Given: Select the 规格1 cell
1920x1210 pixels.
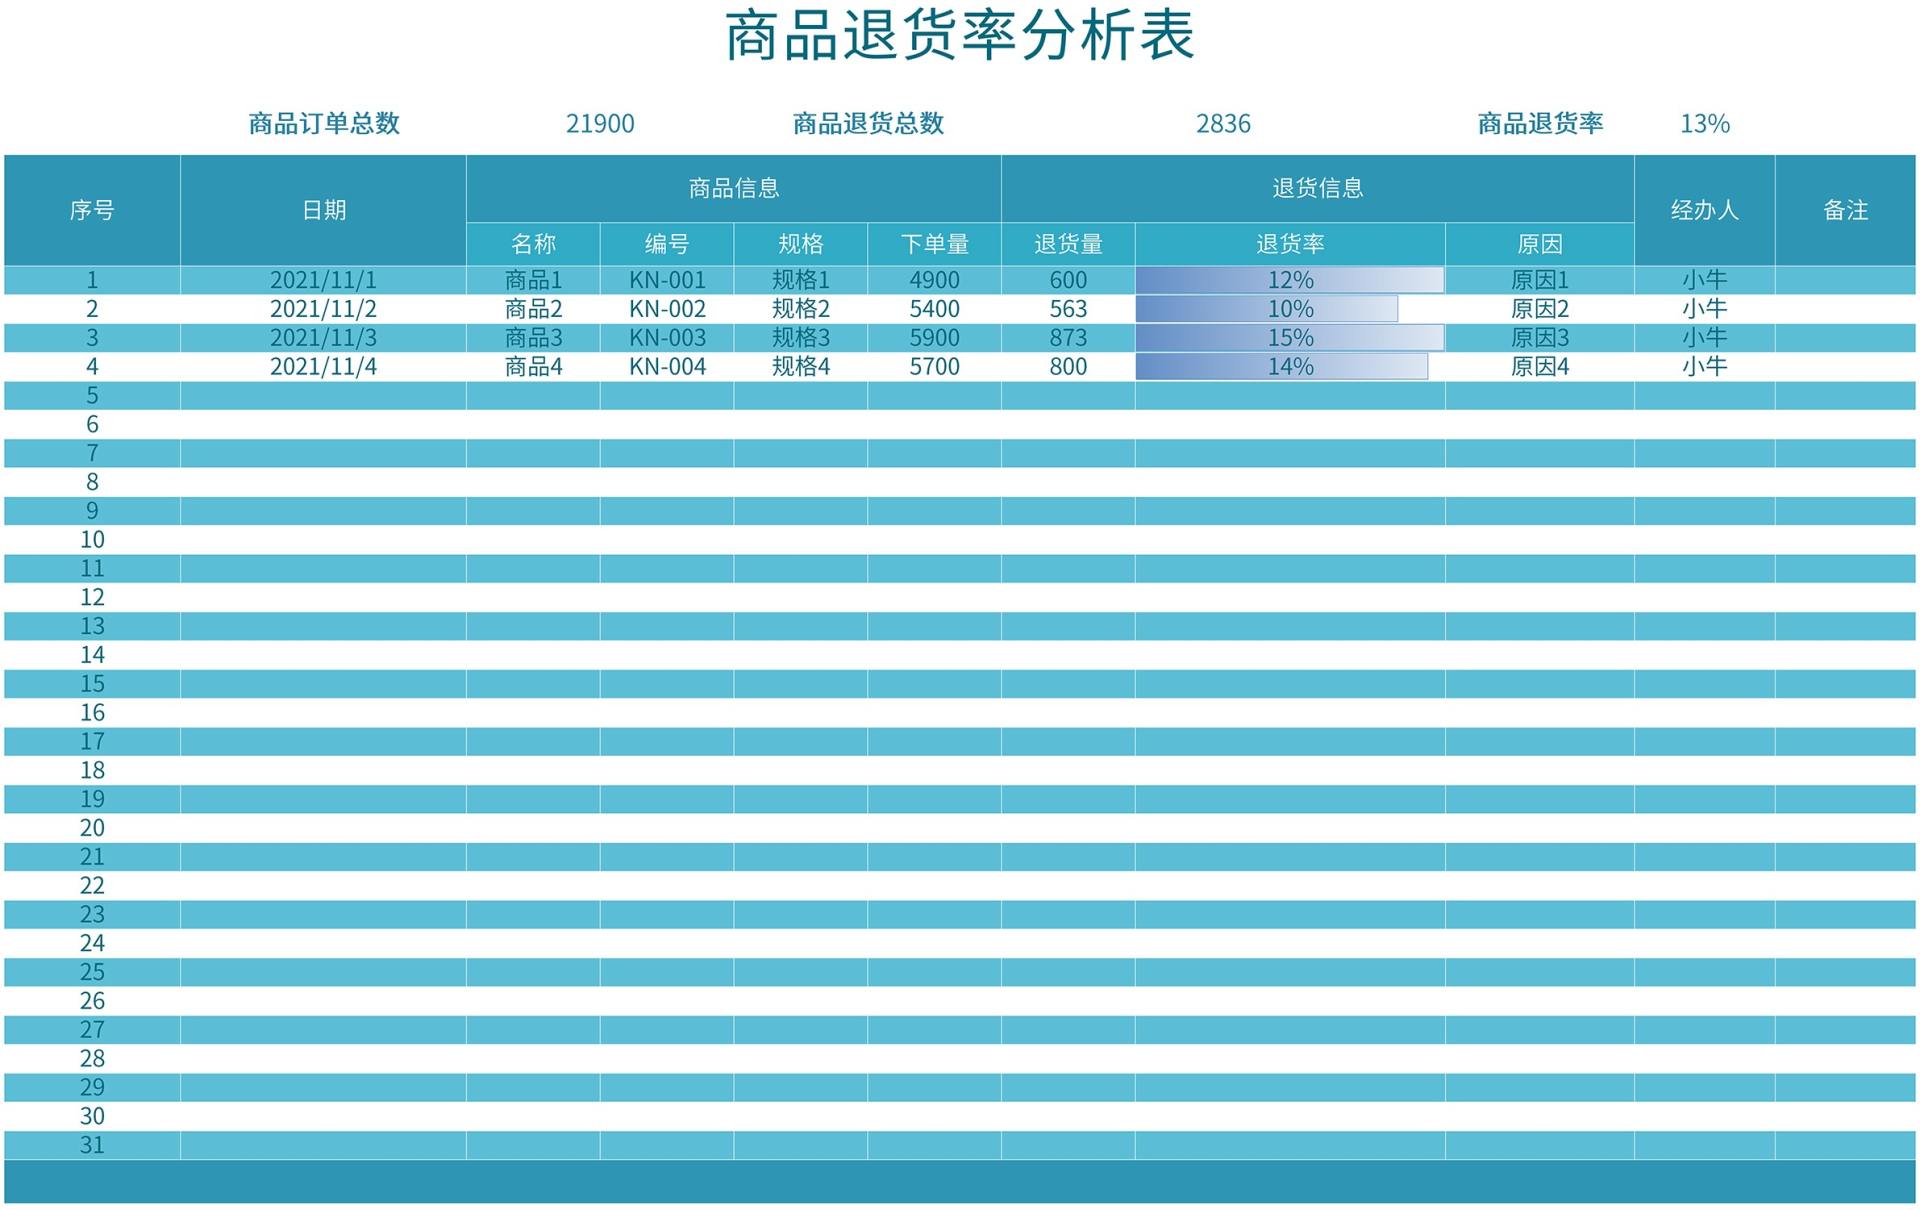Looking at the screenshot, I should 801,280.
